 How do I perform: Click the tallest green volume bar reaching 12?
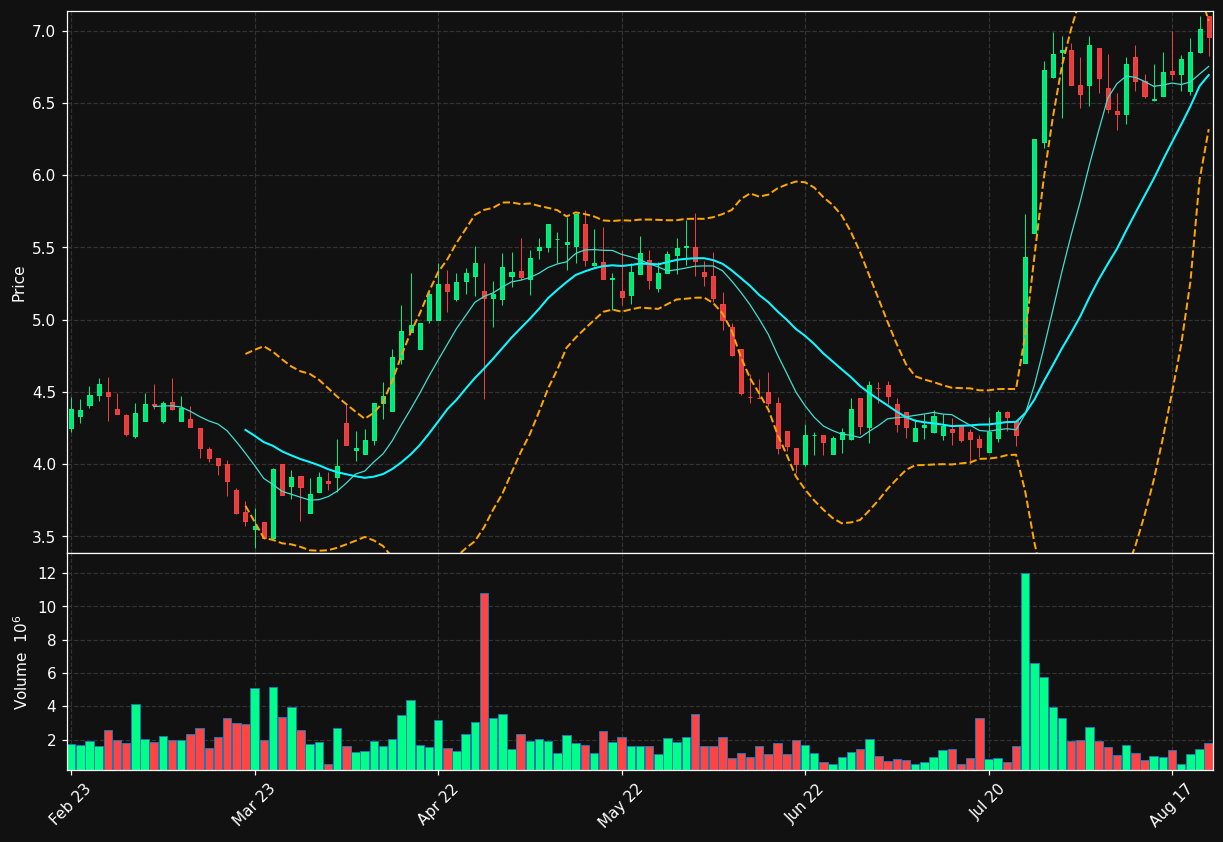(x=1025, y=671)
